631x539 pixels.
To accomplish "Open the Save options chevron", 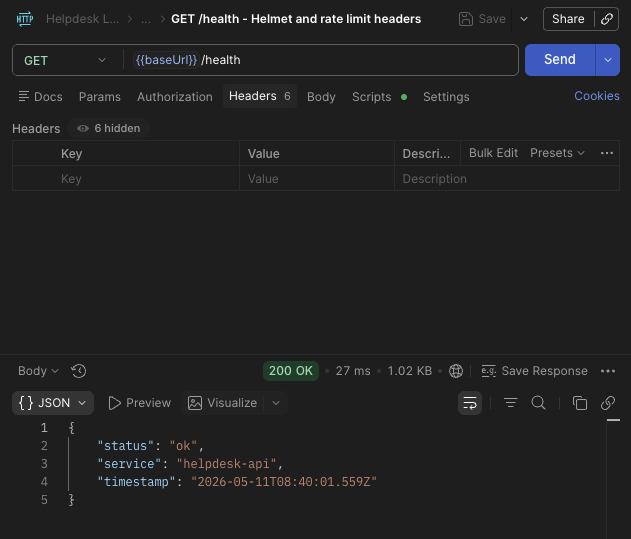I will click(x=524, y=19).
